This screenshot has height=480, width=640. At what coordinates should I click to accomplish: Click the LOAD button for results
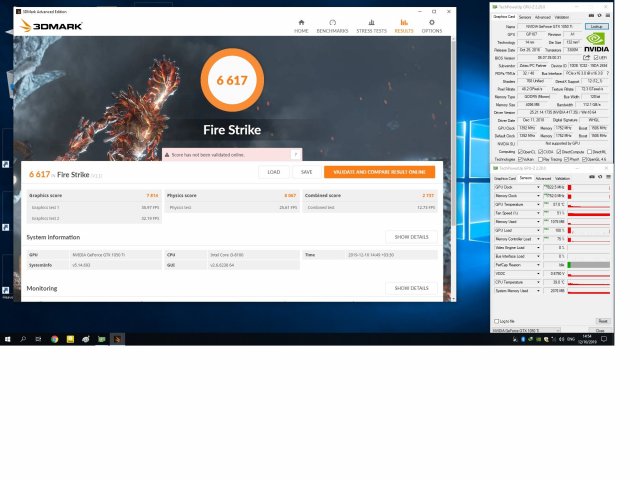[x=274, y=172]
